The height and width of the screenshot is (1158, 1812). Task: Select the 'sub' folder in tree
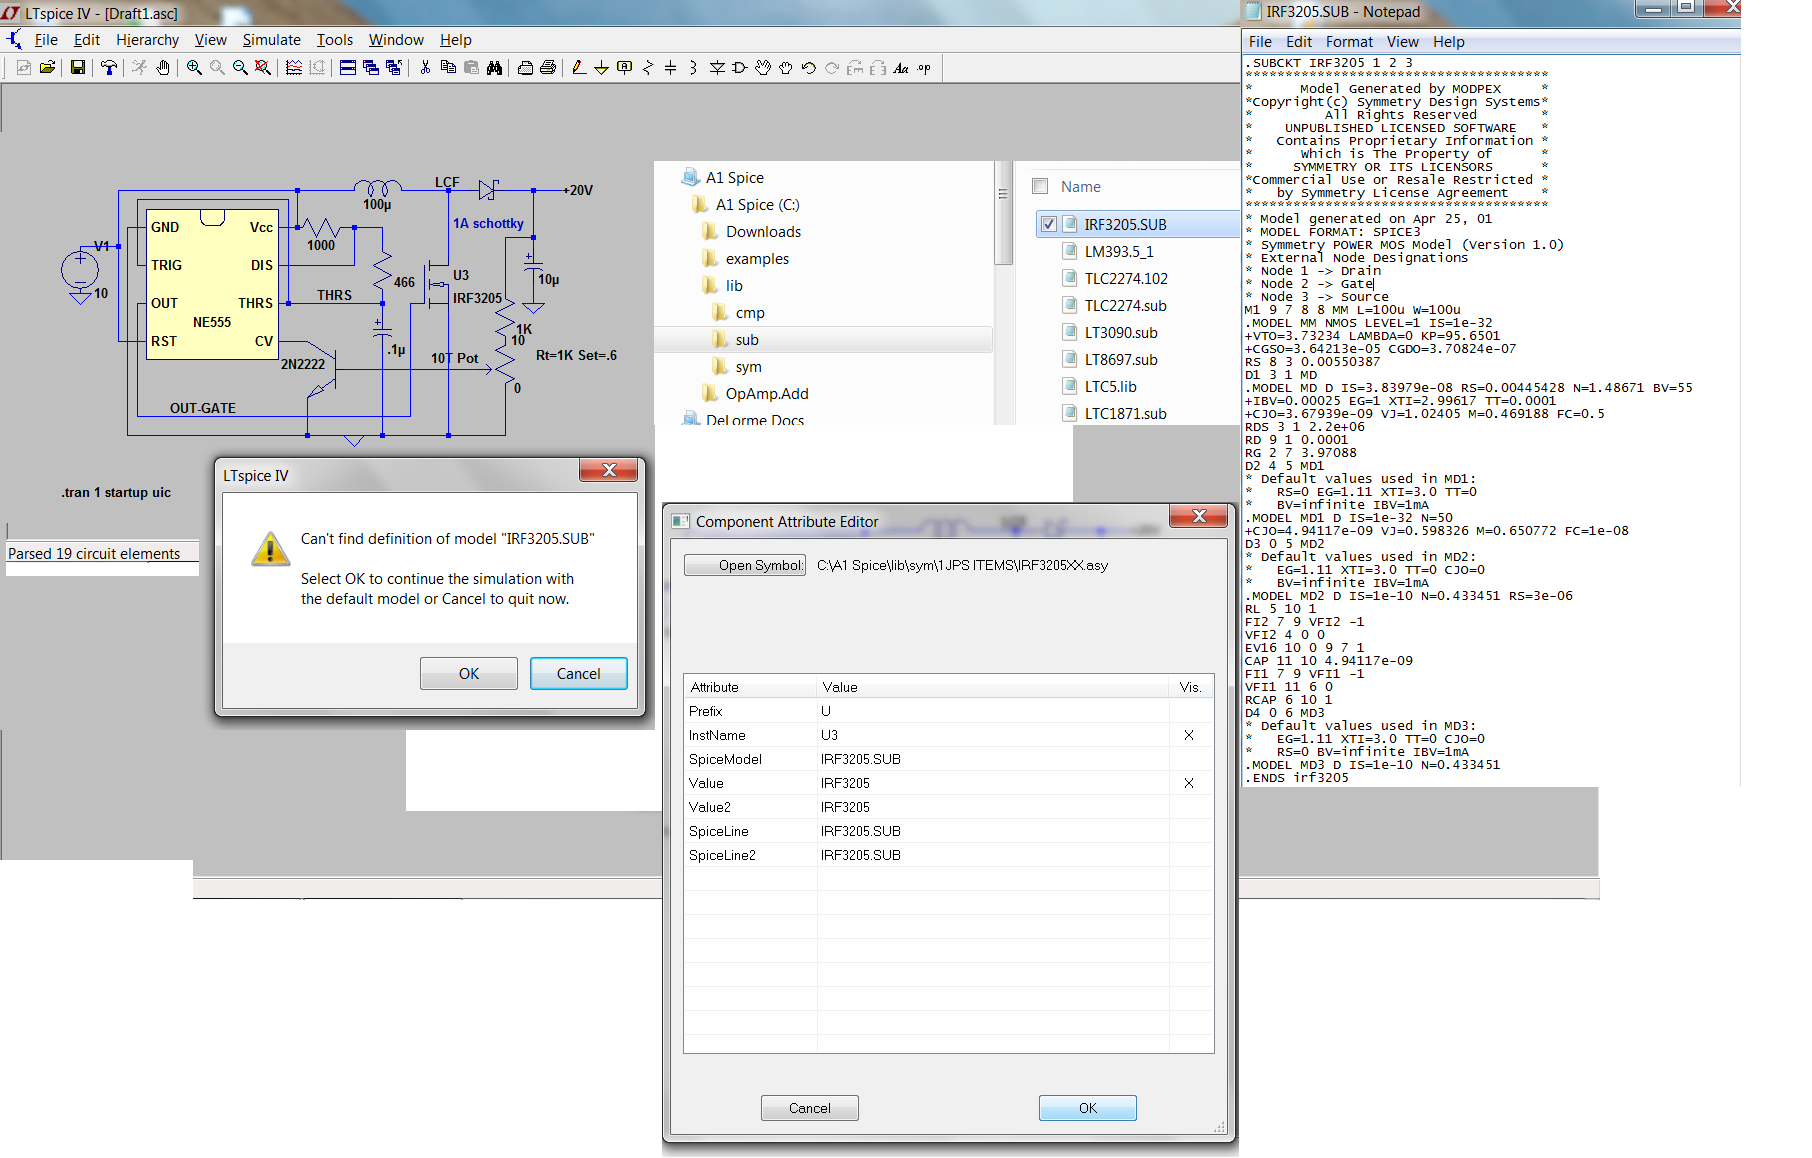(x=747, y=340)
